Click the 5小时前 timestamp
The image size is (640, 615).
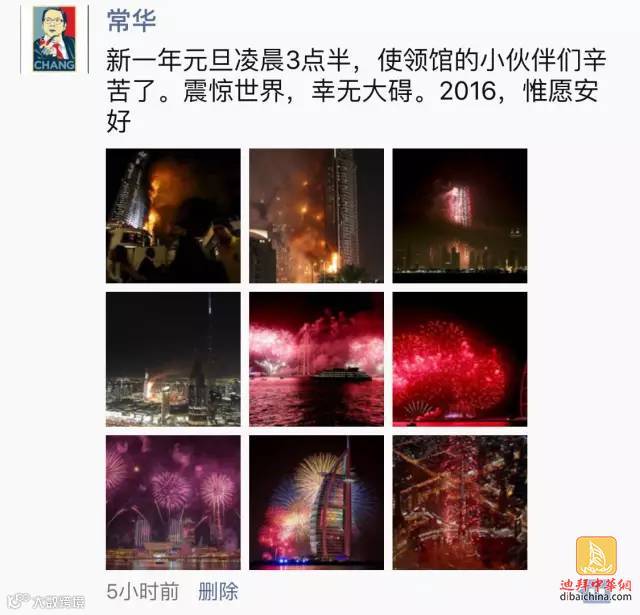[x=143, y=591]
